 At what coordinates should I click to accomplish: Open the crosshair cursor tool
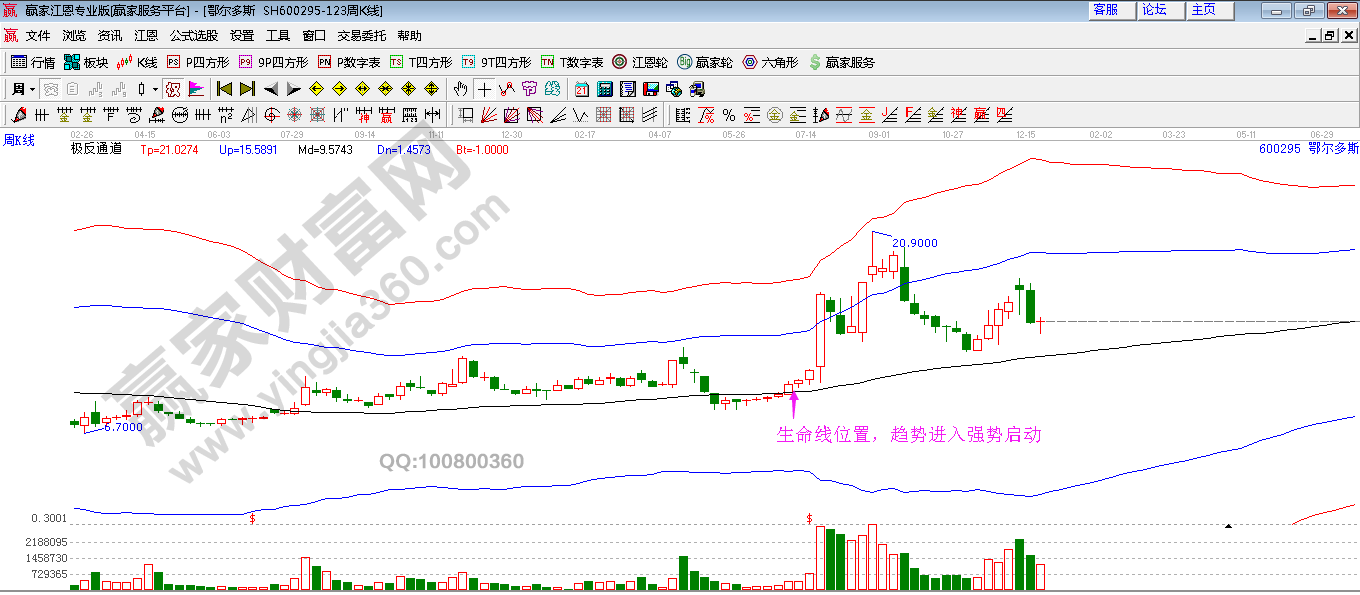pos(483,88)
